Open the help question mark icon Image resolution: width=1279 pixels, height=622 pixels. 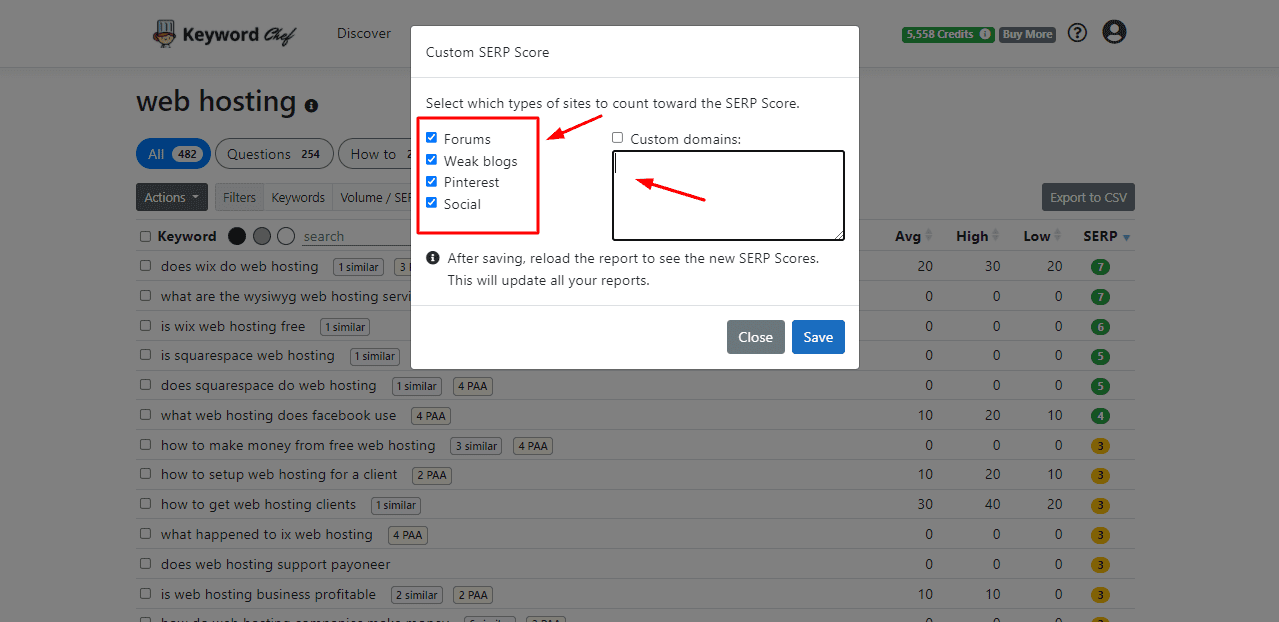1077,33
